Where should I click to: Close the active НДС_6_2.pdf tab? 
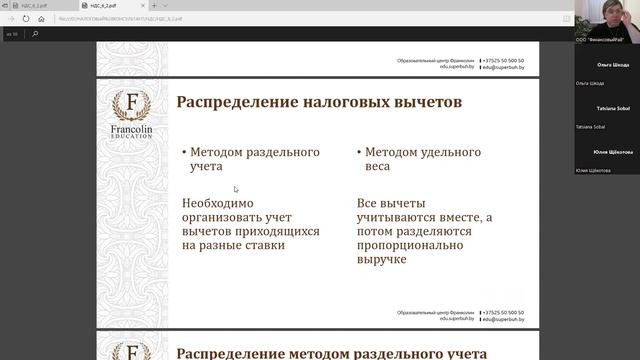click(143, 6)
